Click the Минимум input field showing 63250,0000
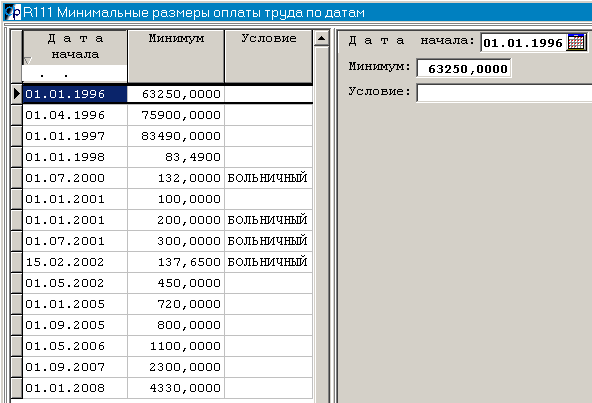The image size is (592, 403). pyautogui.click(x=464, y=69)
